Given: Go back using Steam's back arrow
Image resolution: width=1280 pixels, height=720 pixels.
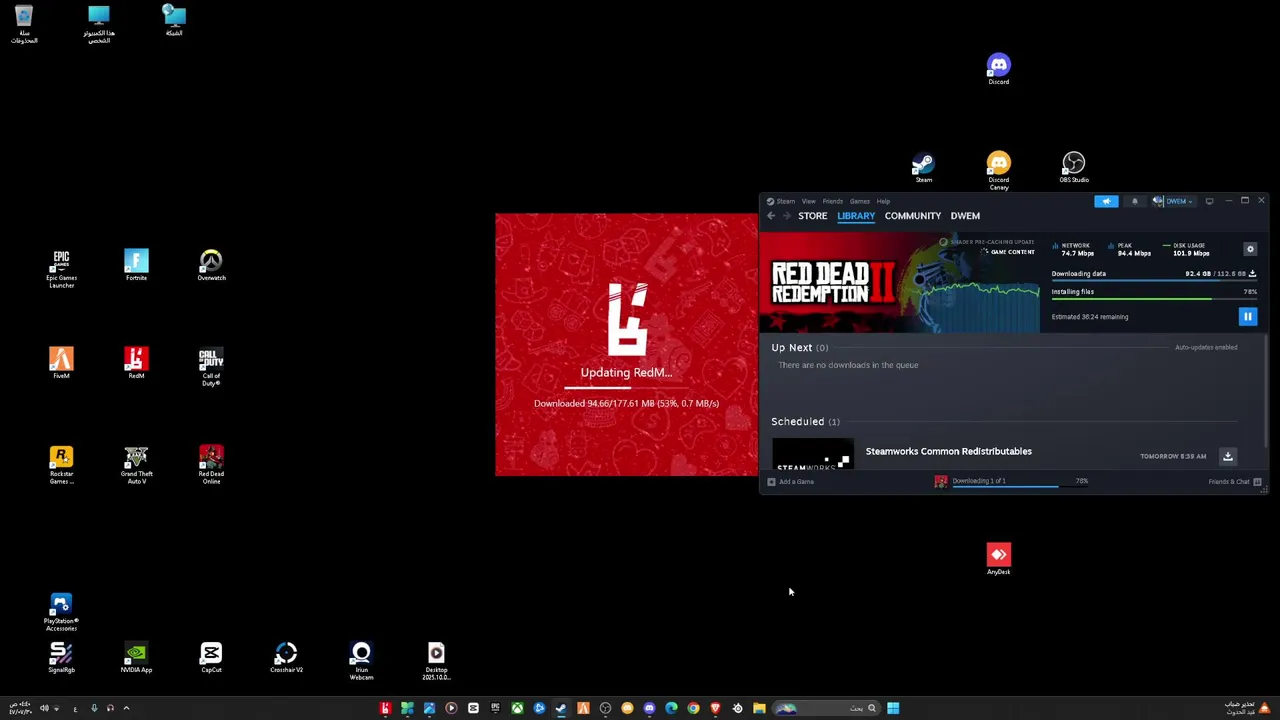Looking at the screenshot, I should [771, 216].
